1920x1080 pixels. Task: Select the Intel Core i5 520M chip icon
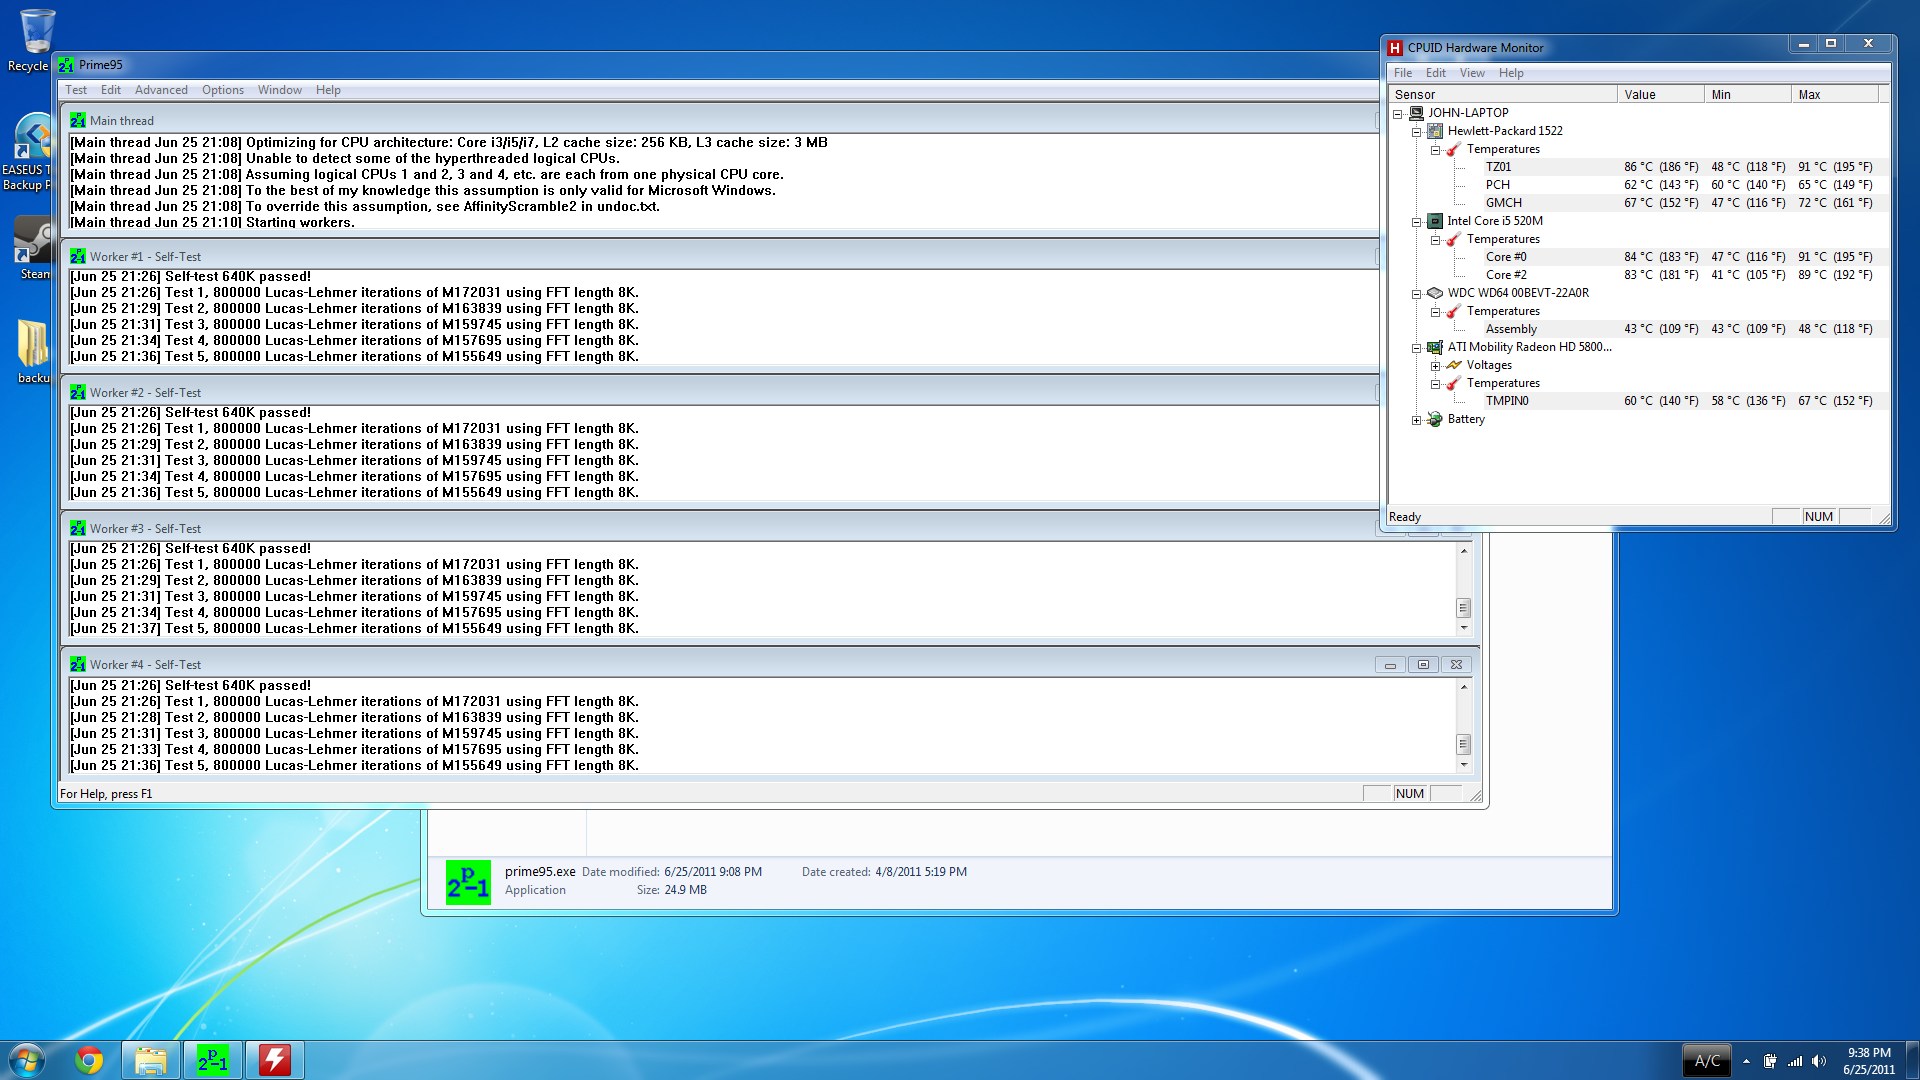pos(1435,221)
